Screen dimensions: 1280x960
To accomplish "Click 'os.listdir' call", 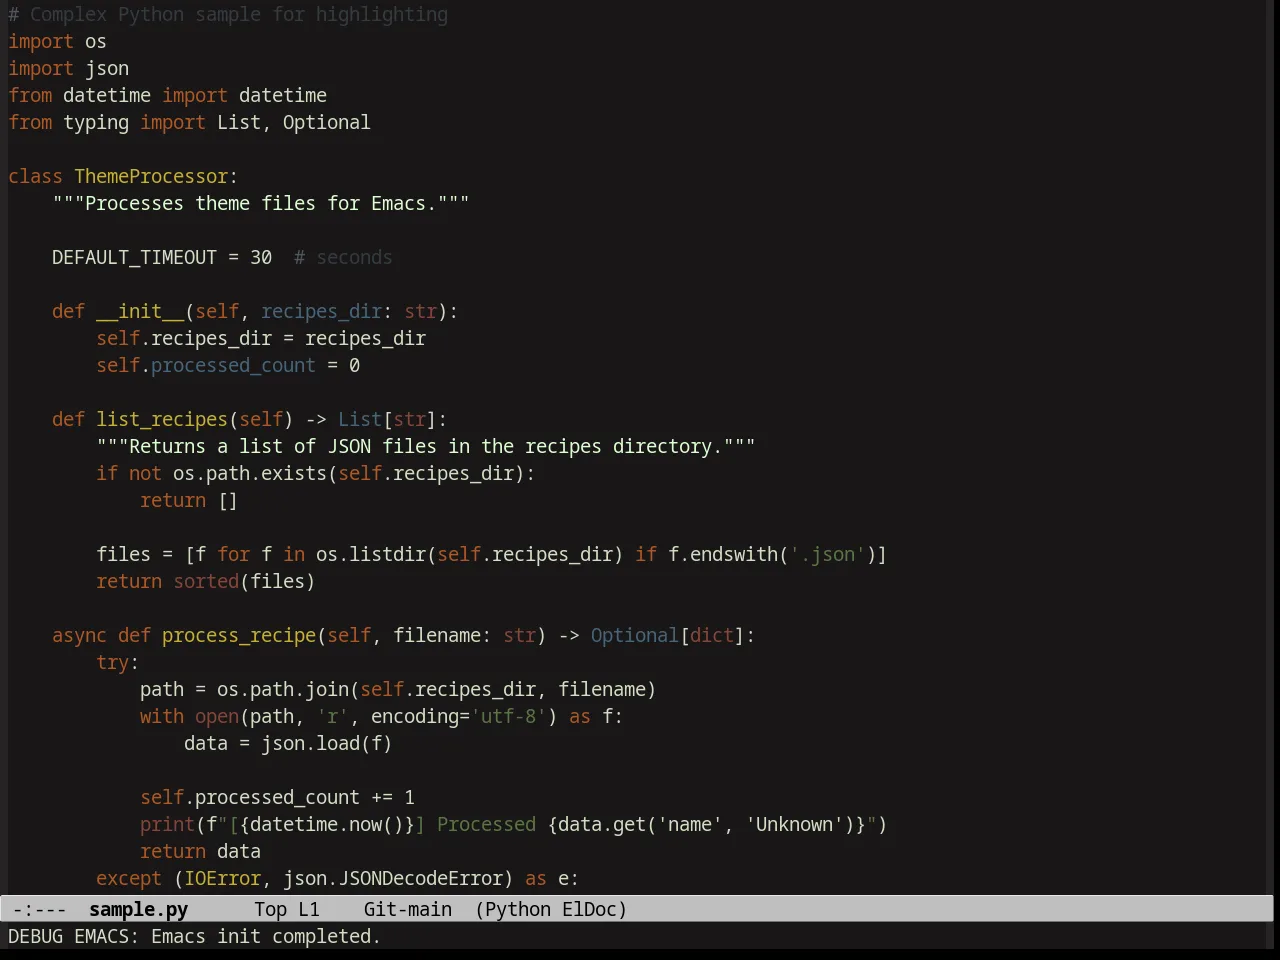I will 371,554.
